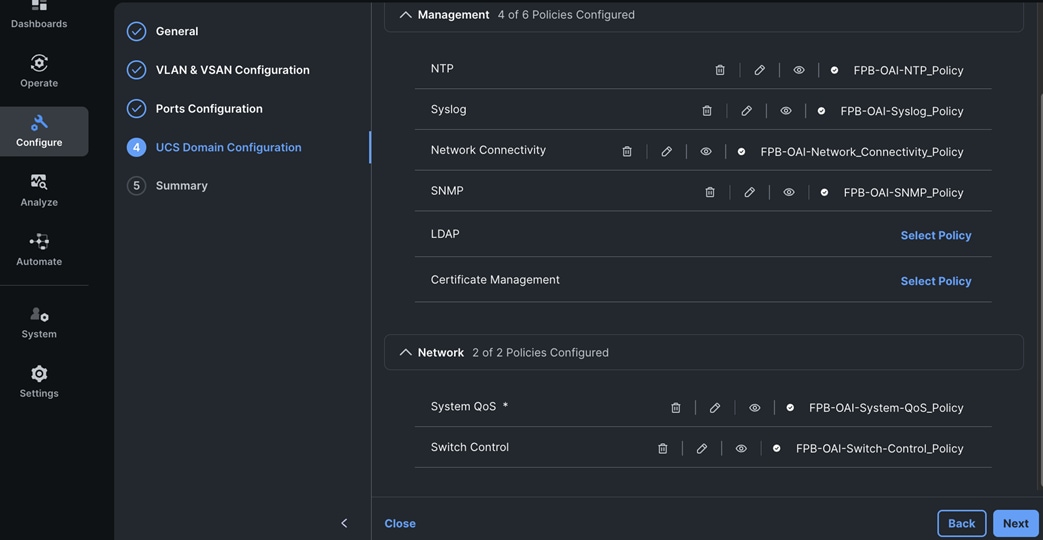Click the Switch Control row label

[x=470, y=447]
